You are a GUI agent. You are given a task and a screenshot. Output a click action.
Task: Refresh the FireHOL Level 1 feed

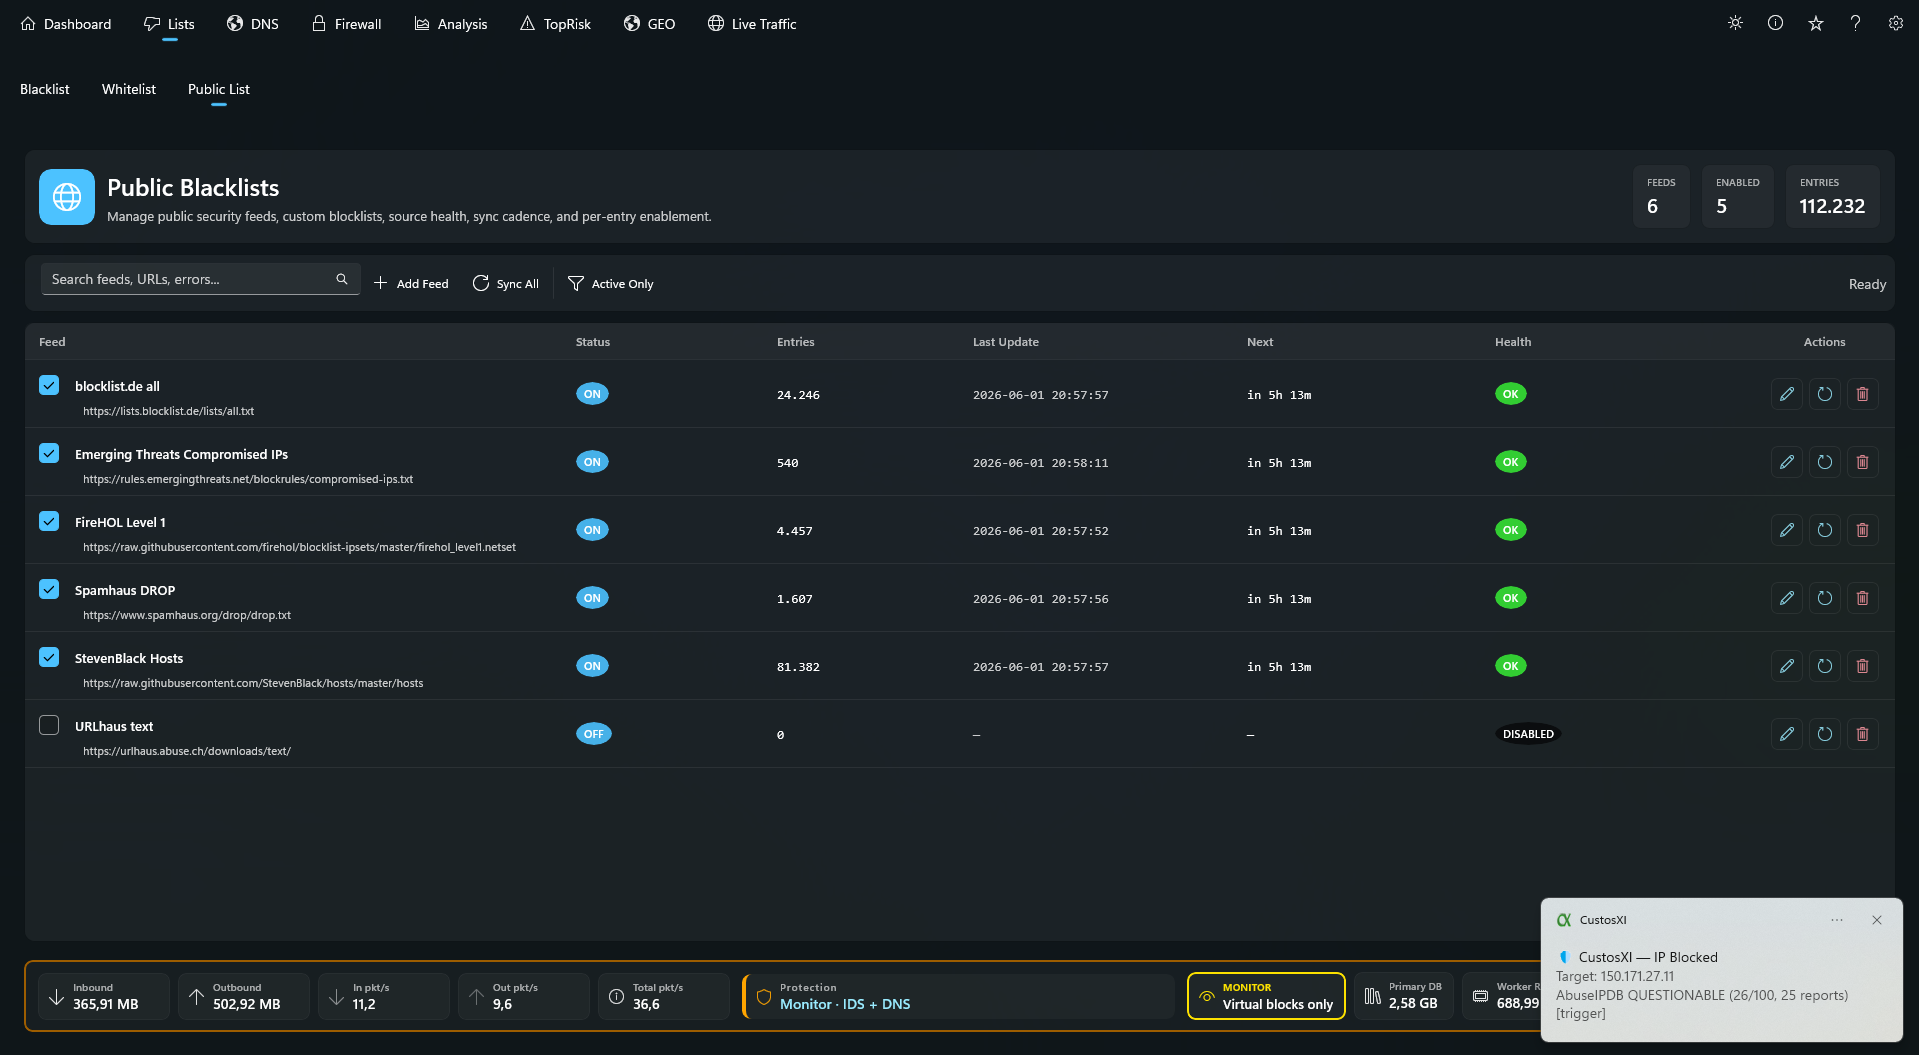click(x=1824, y=530)
